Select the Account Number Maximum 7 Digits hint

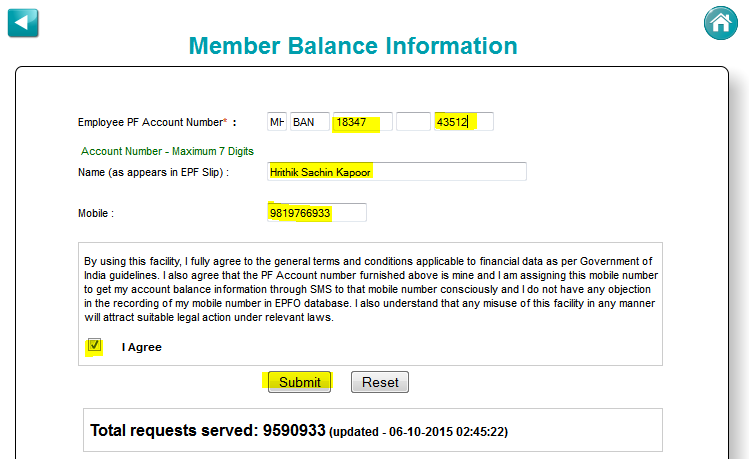(167, 151)
